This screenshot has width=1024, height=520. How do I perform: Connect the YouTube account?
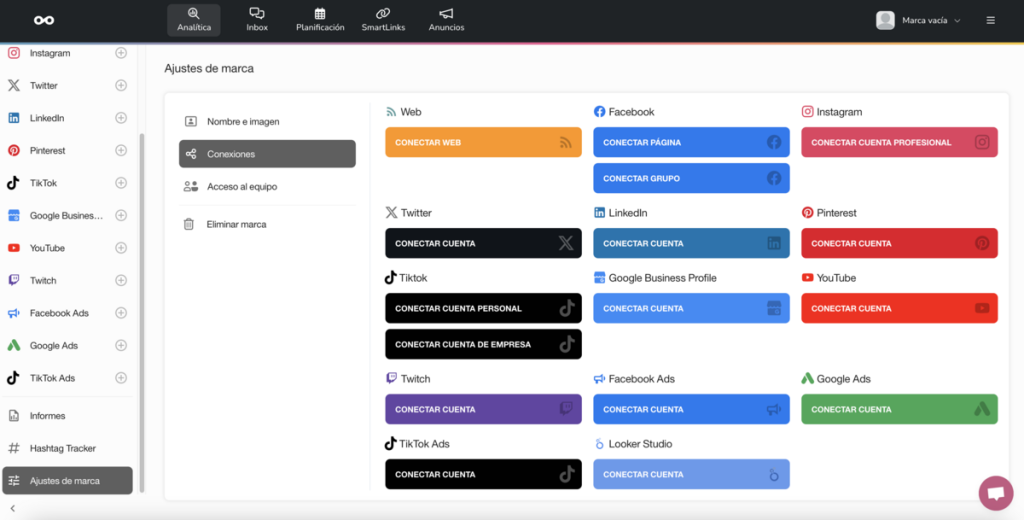899,308
